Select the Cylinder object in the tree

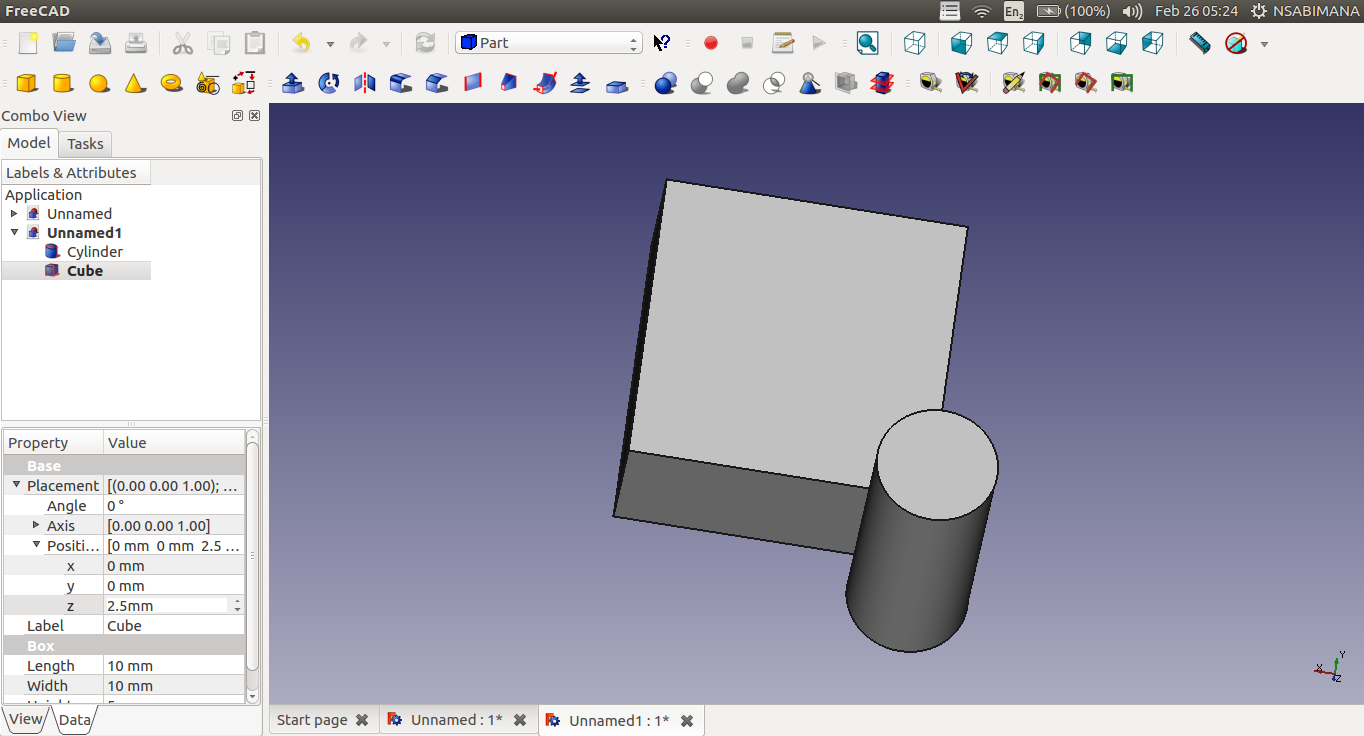click(x=95, y=252)
